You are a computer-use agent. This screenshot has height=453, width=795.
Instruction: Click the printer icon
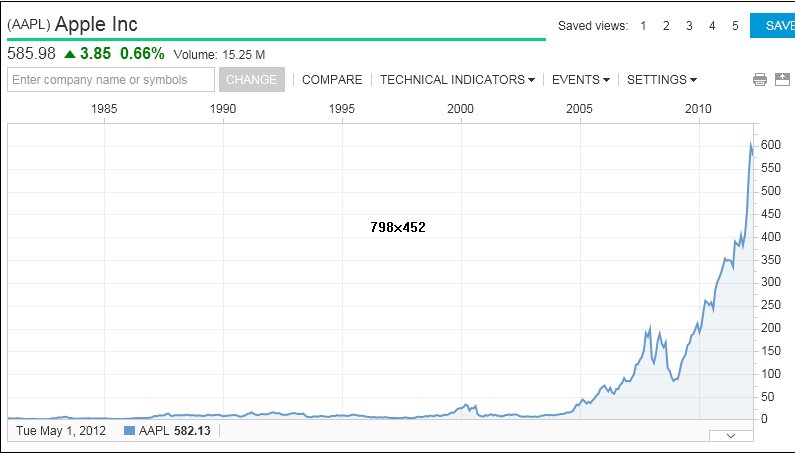point(760,80)
